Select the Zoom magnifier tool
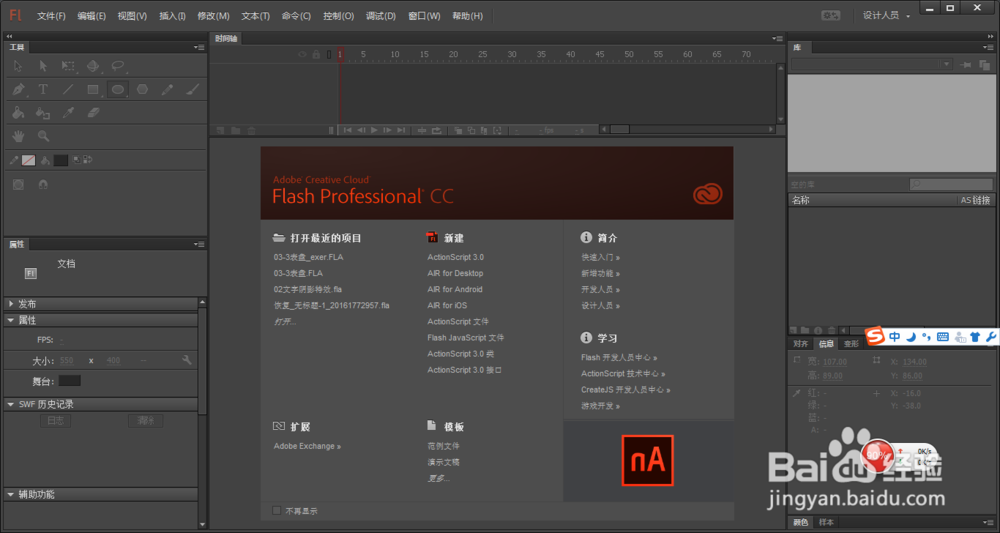1000x533 pixels. tap(43, 136)
